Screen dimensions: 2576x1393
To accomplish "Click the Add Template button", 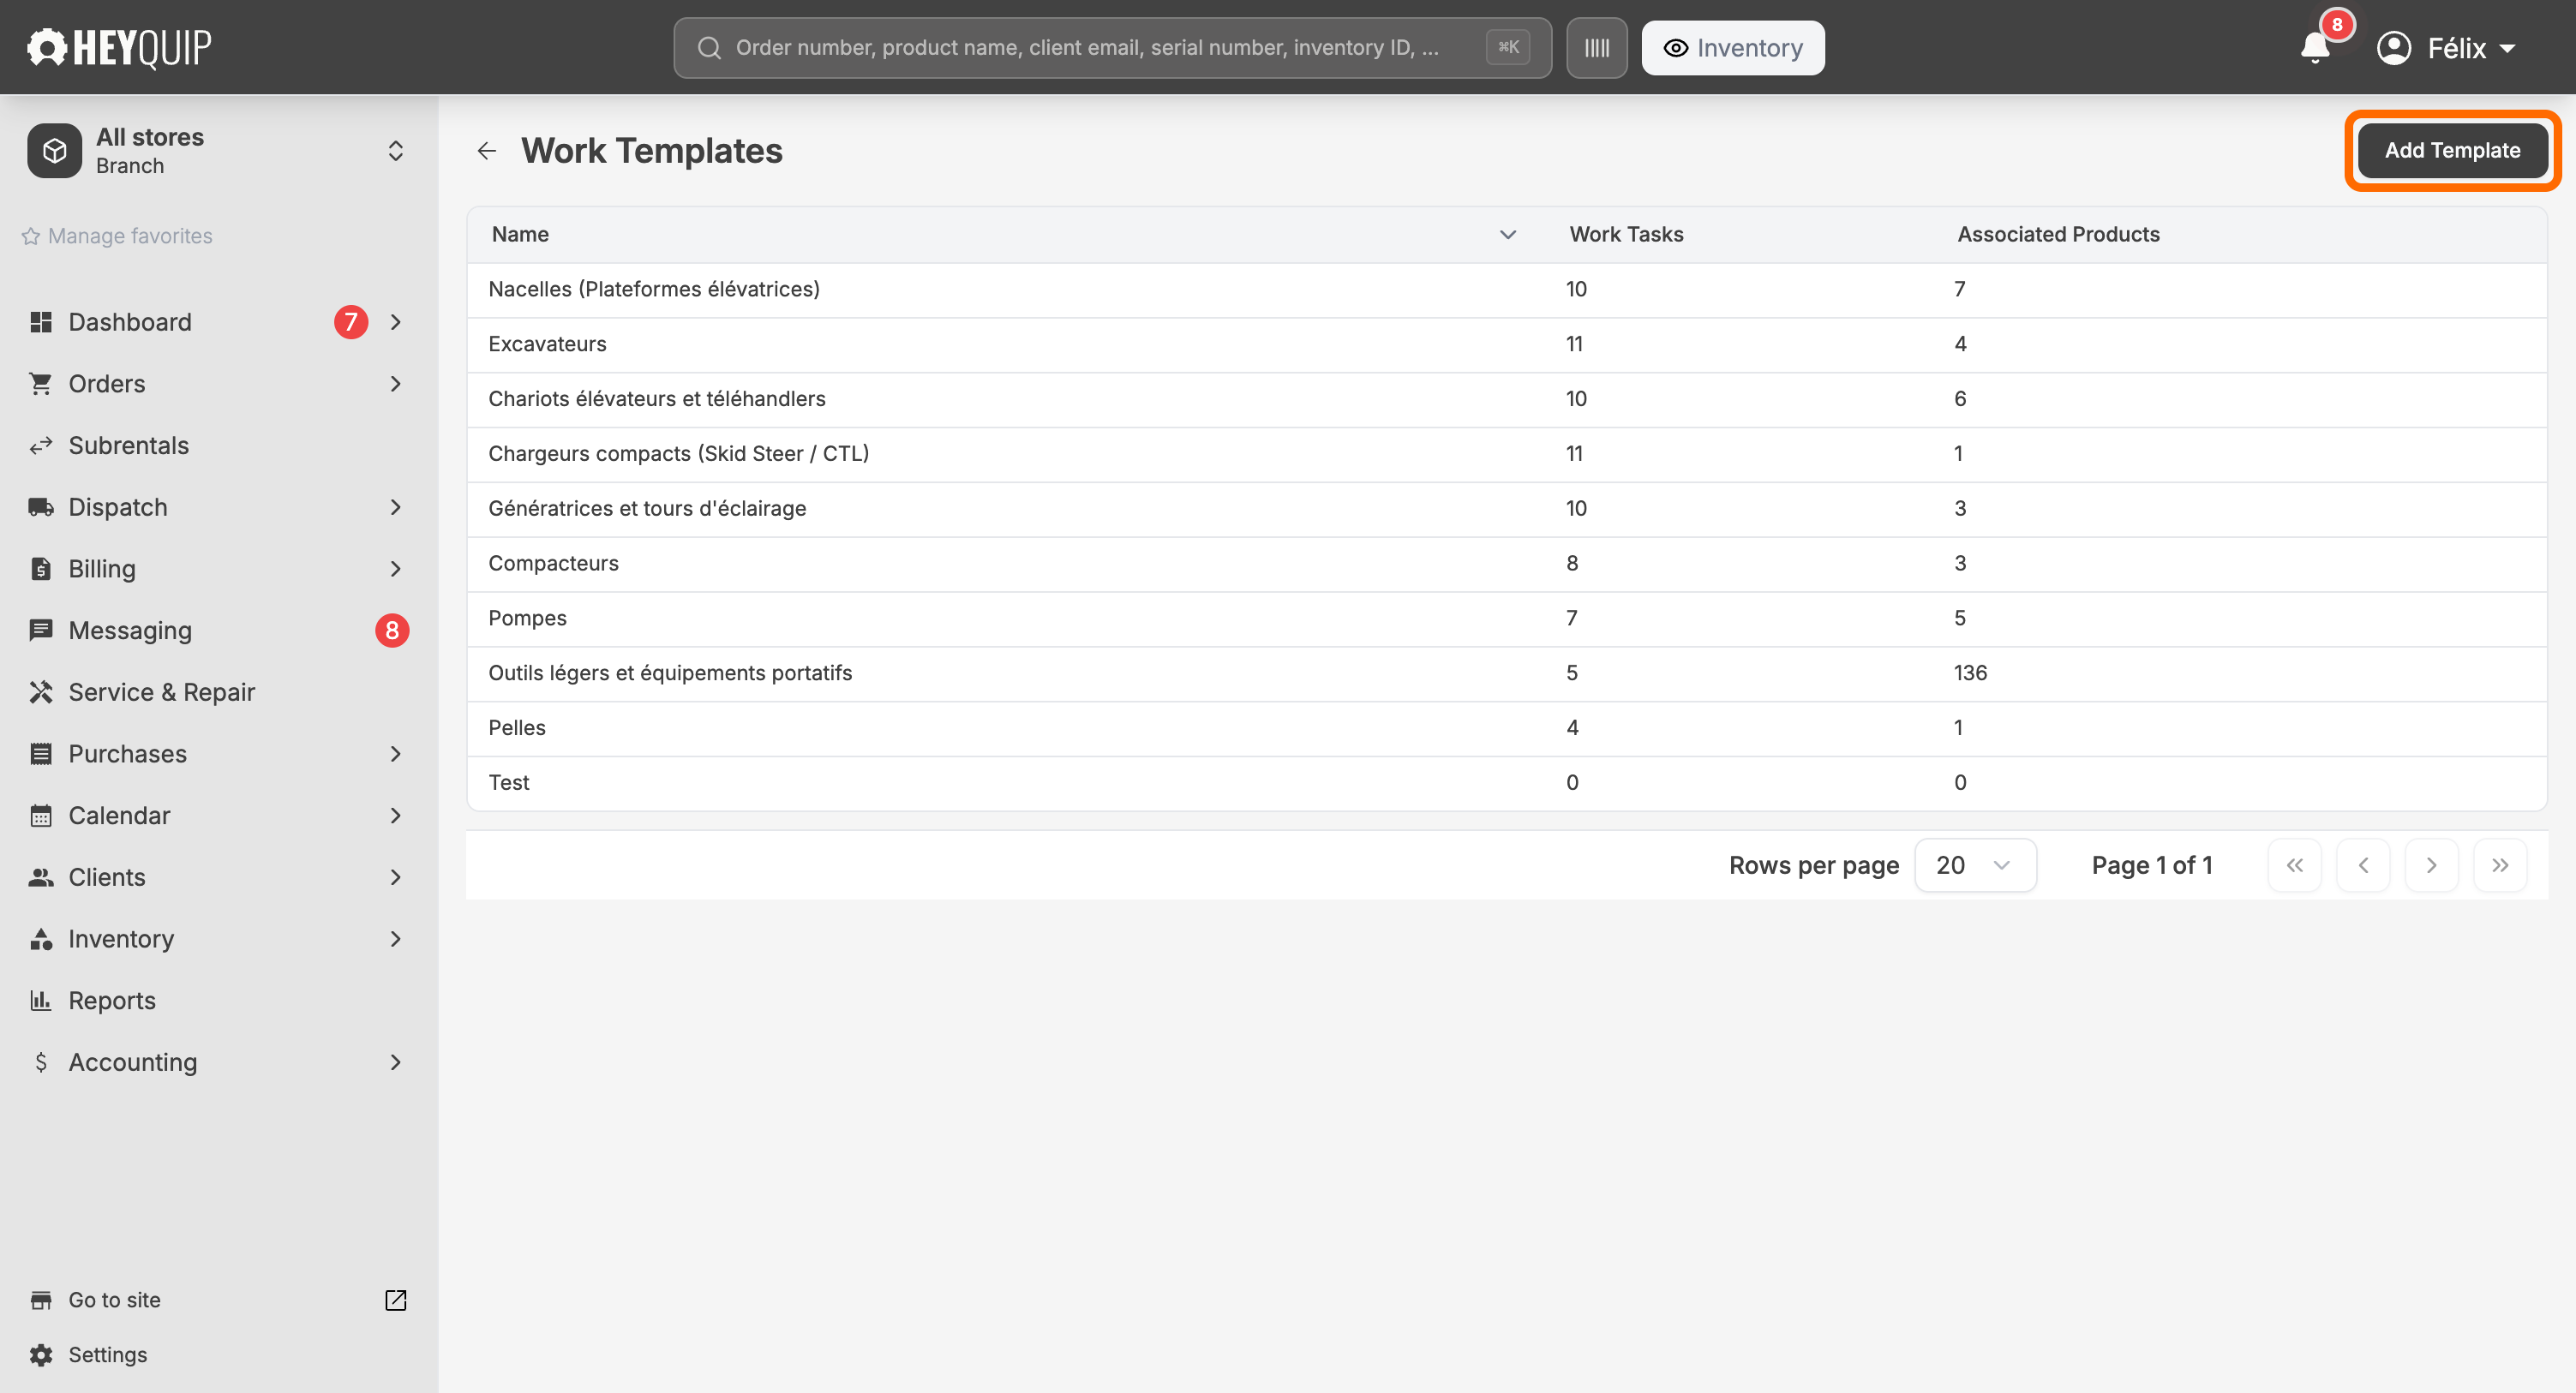I will pyautogui.click(x=2451, y=151).
